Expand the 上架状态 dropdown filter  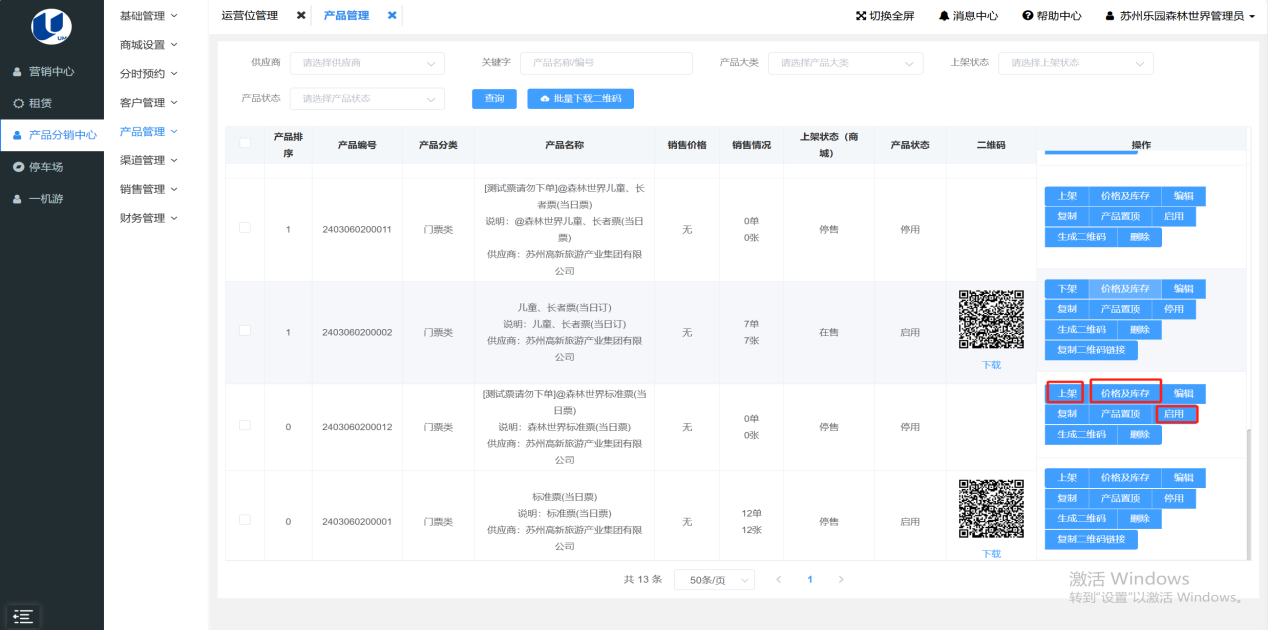[1075, 63]
